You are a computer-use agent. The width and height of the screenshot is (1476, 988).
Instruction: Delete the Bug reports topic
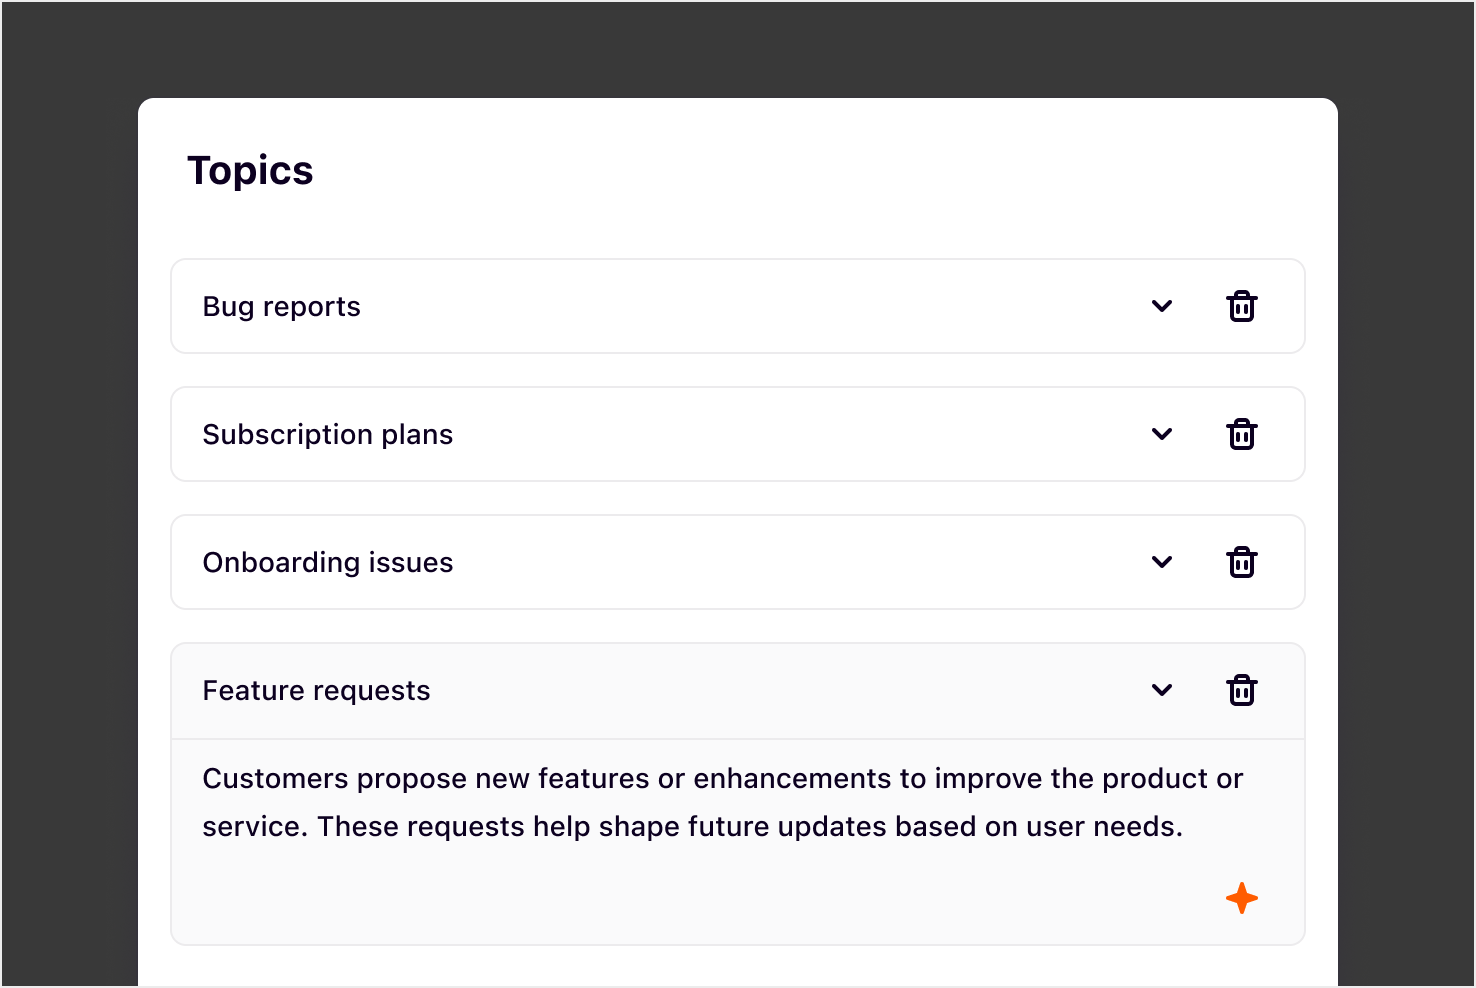click(1241, 306)
